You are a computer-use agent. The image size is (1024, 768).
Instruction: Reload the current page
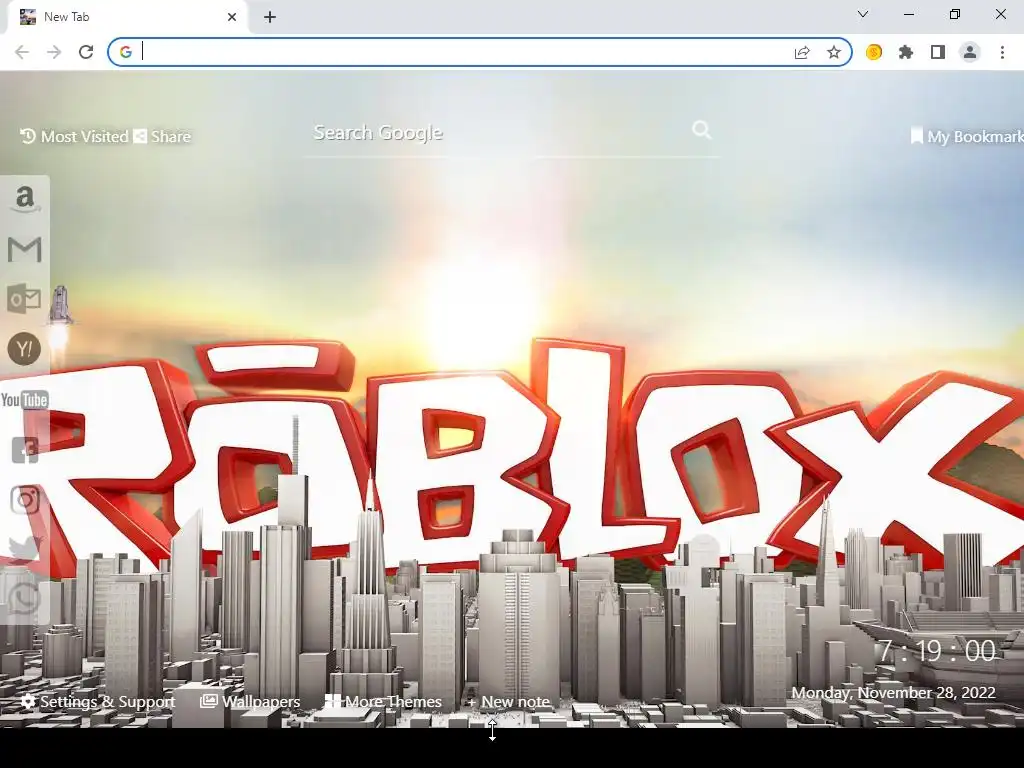tap(86, 52)
